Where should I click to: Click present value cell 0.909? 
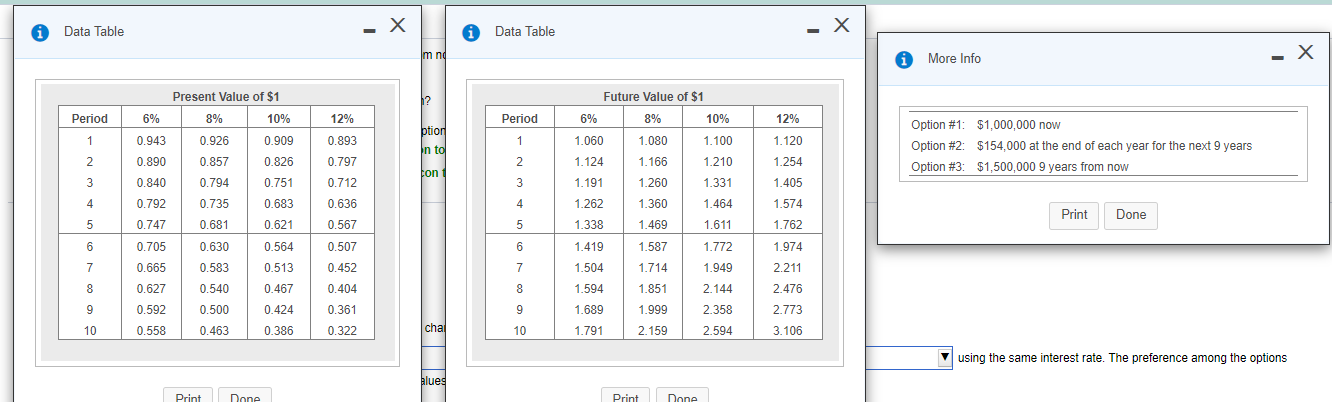click(x=278, y=141)
